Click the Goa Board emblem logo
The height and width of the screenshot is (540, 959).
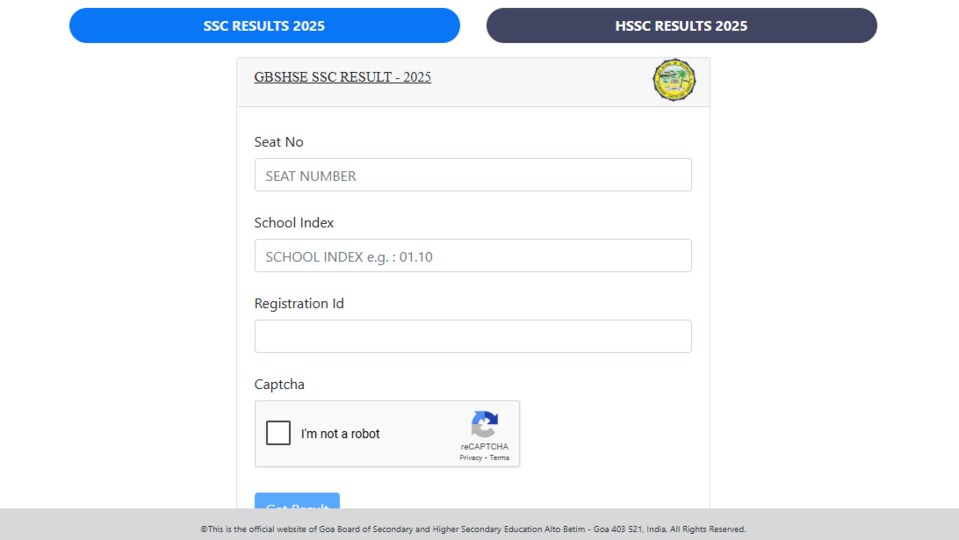click(674, 80)
